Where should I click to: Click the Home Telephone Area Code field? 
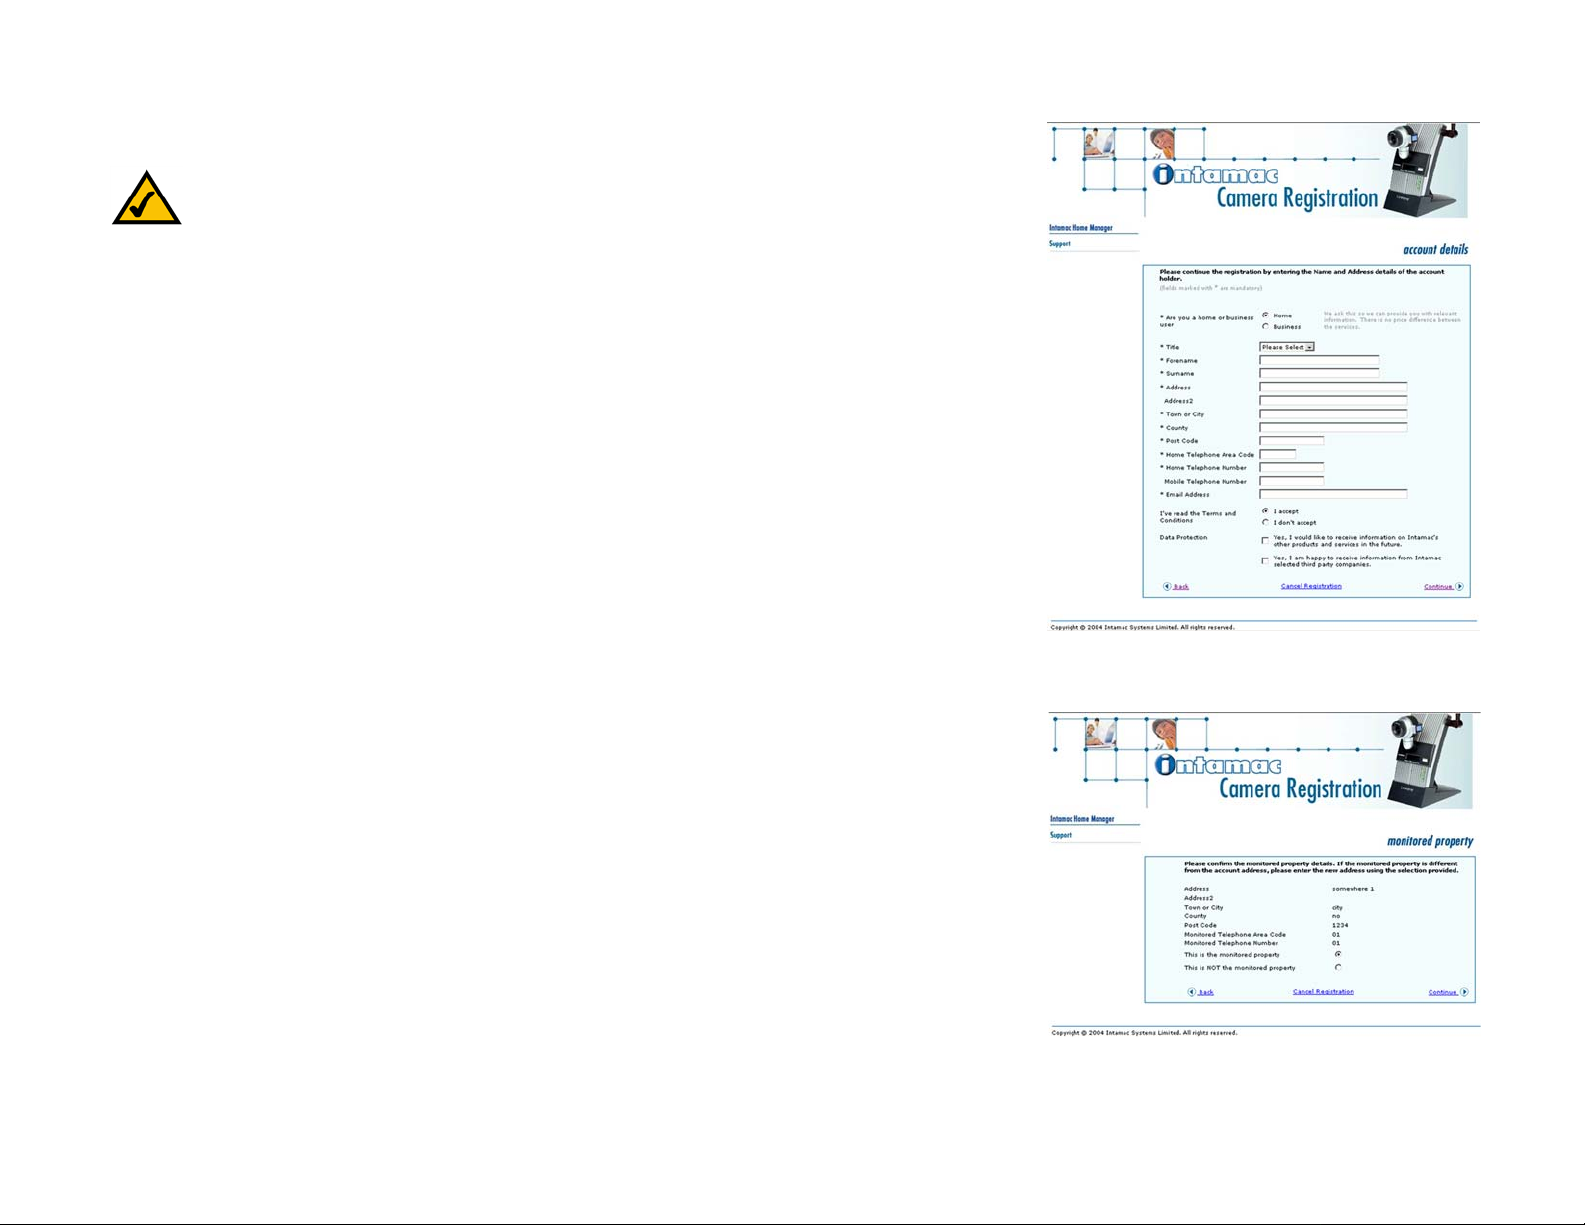pos(1277,454)
